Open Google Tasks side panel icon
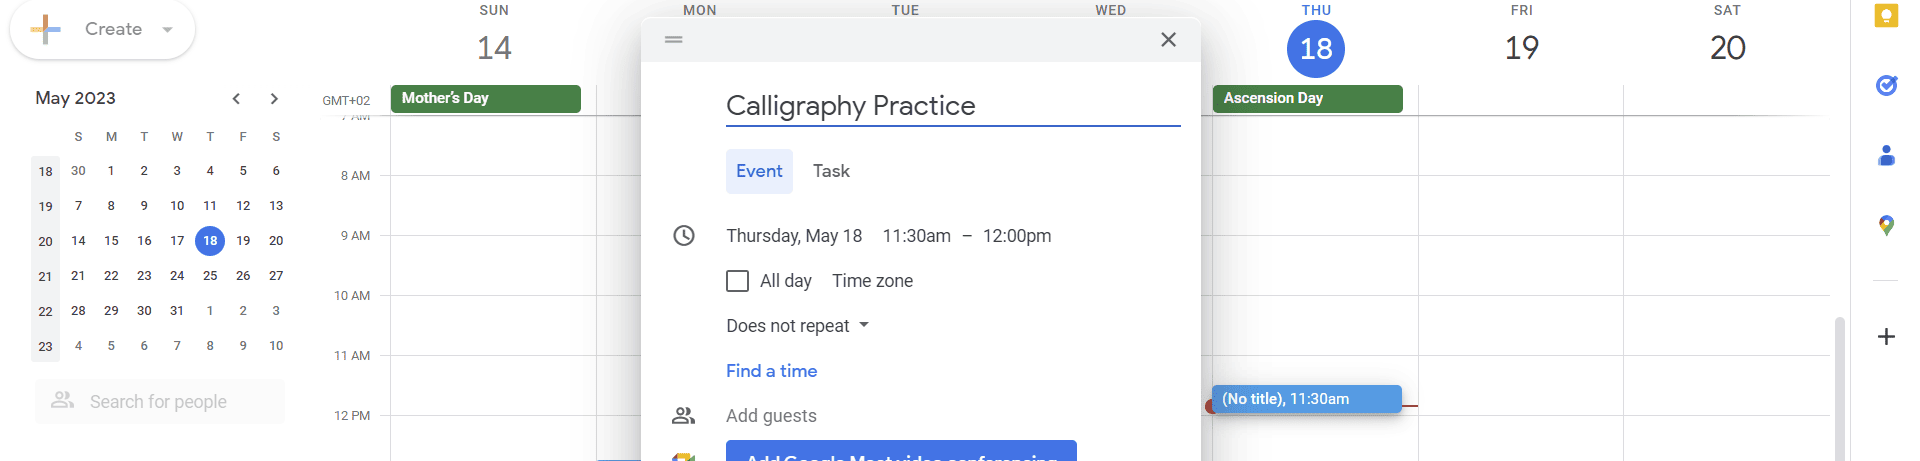The height and width of the screenshot is (461, 1920). pos(1886,86)
